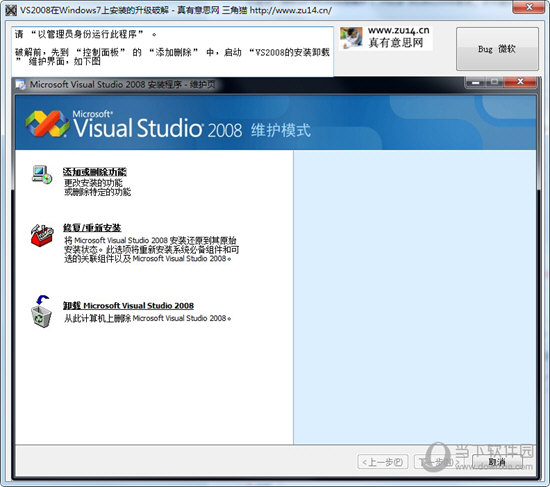Click the www.zu14.cn website logo thumbnail

click(x=351, y=38)
